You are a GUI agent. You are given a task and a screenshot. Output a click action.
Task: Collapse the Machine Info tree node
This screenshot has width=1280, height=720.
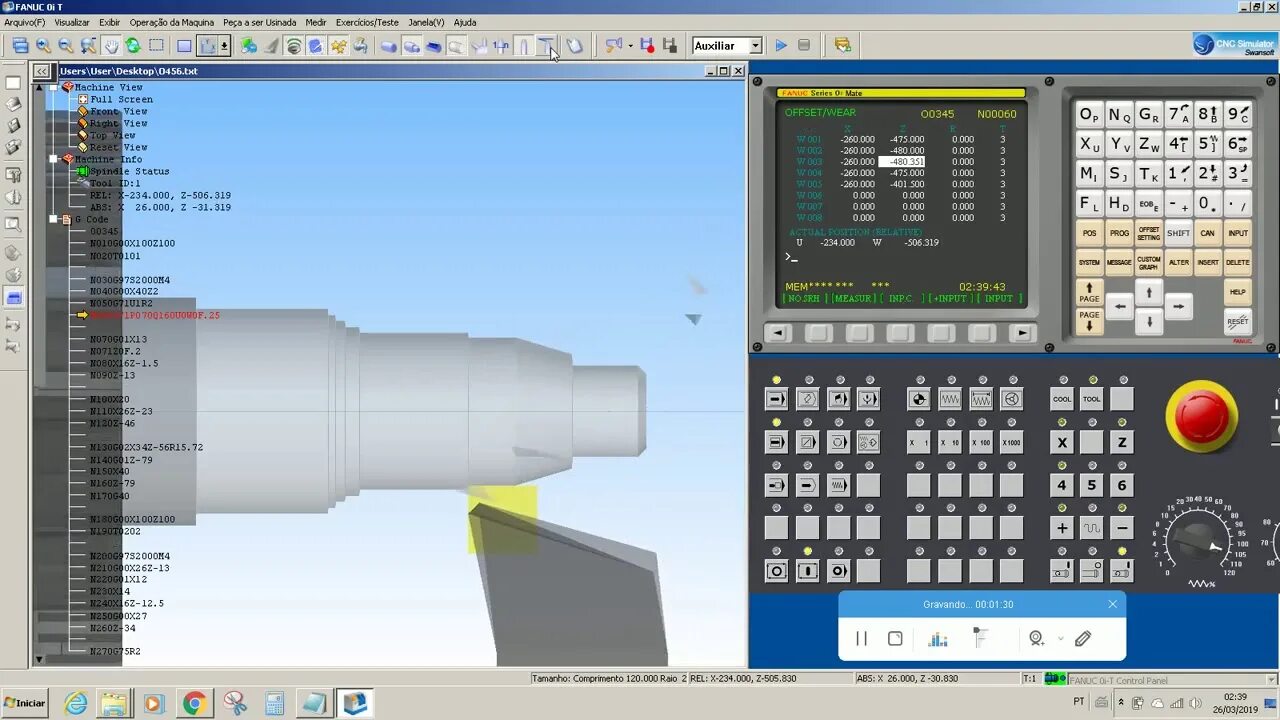tap(54, 159)
